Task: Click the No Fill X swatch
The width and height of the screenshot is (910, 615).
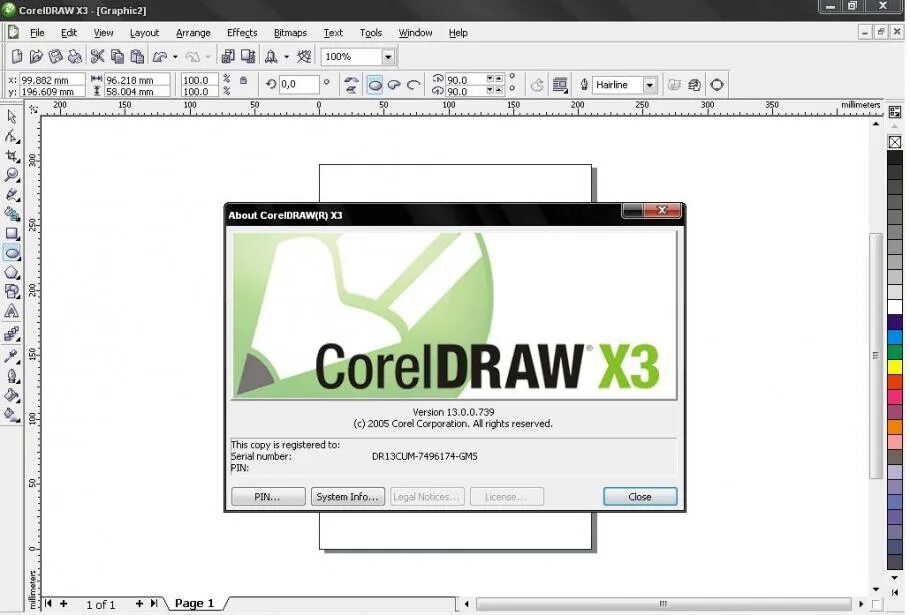Action: pyautogui.click(x=895, y=142)
